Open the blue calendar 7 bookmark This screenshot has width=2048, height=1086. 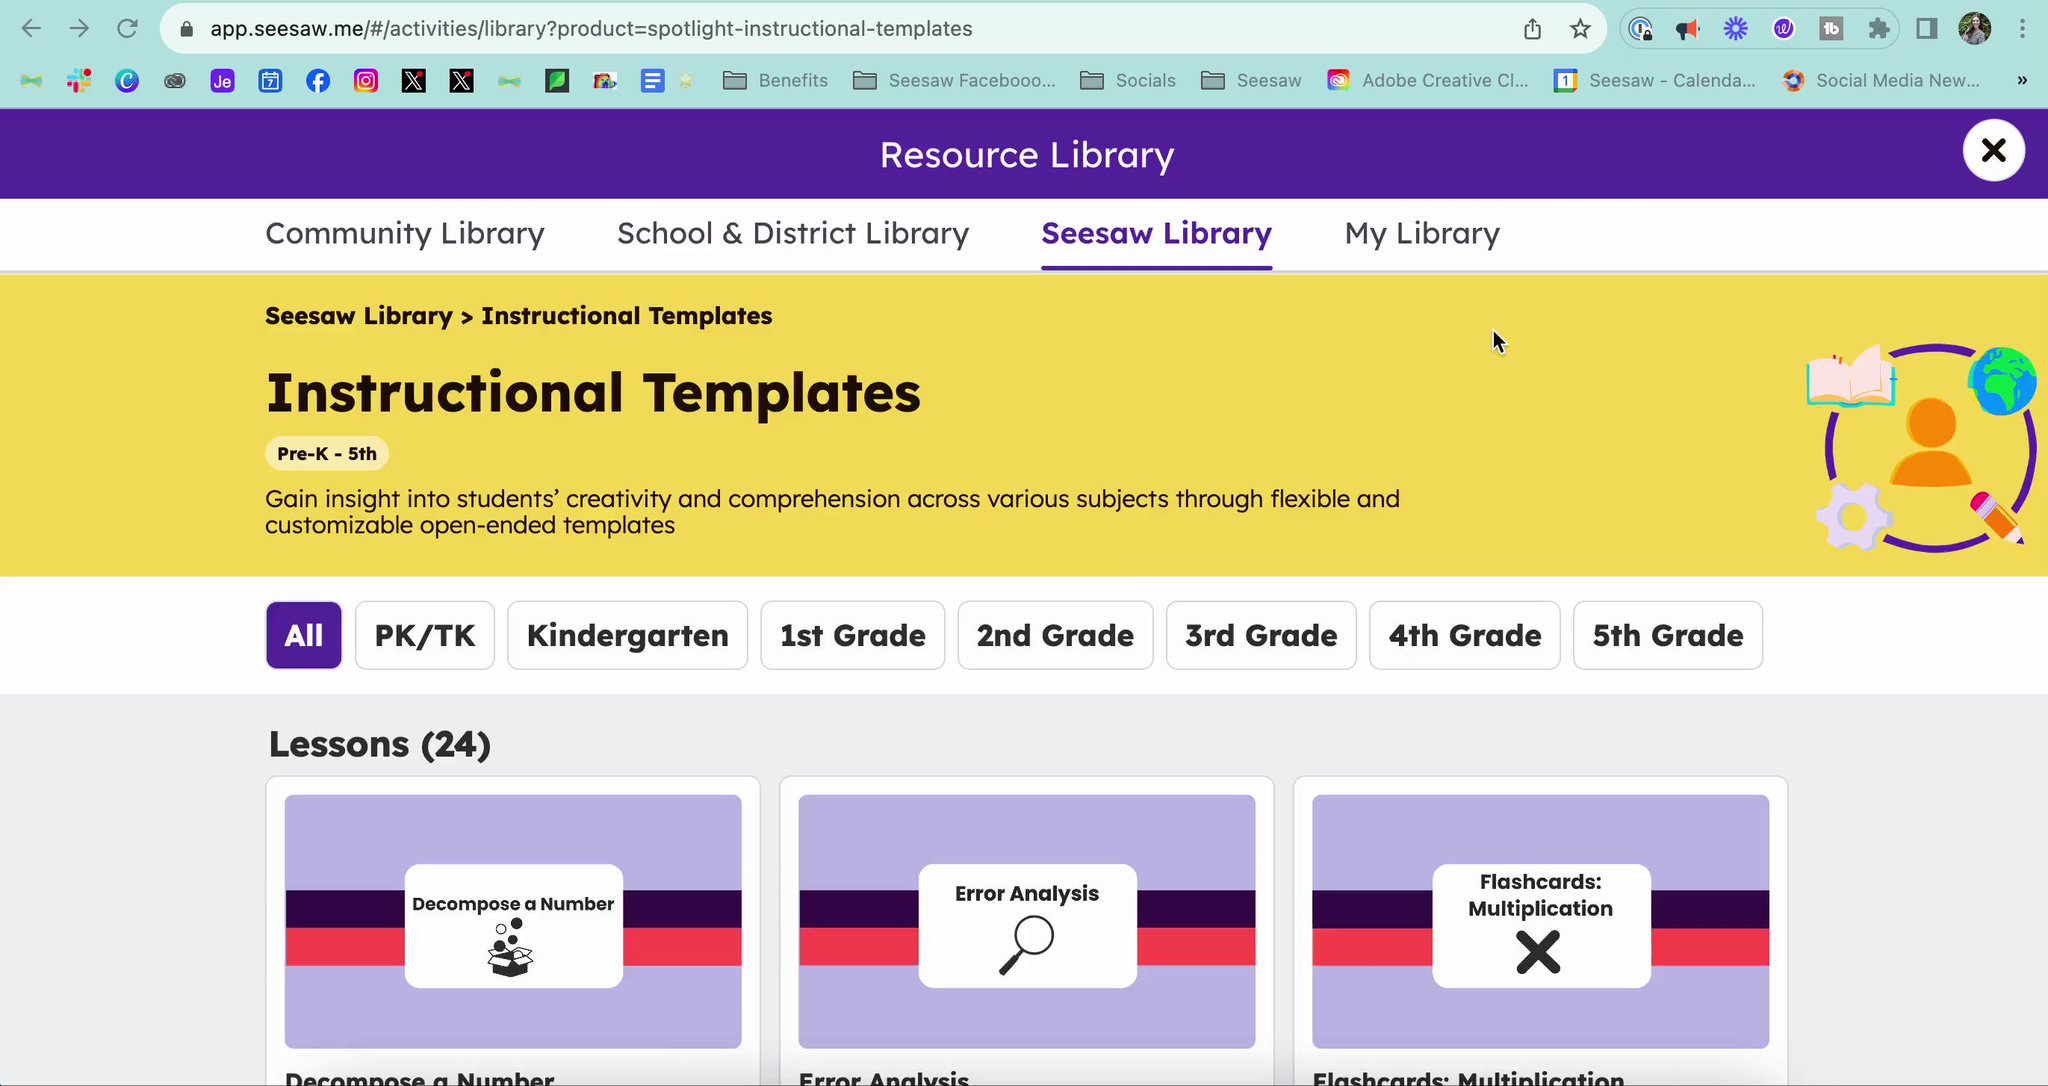pos(271,81)
